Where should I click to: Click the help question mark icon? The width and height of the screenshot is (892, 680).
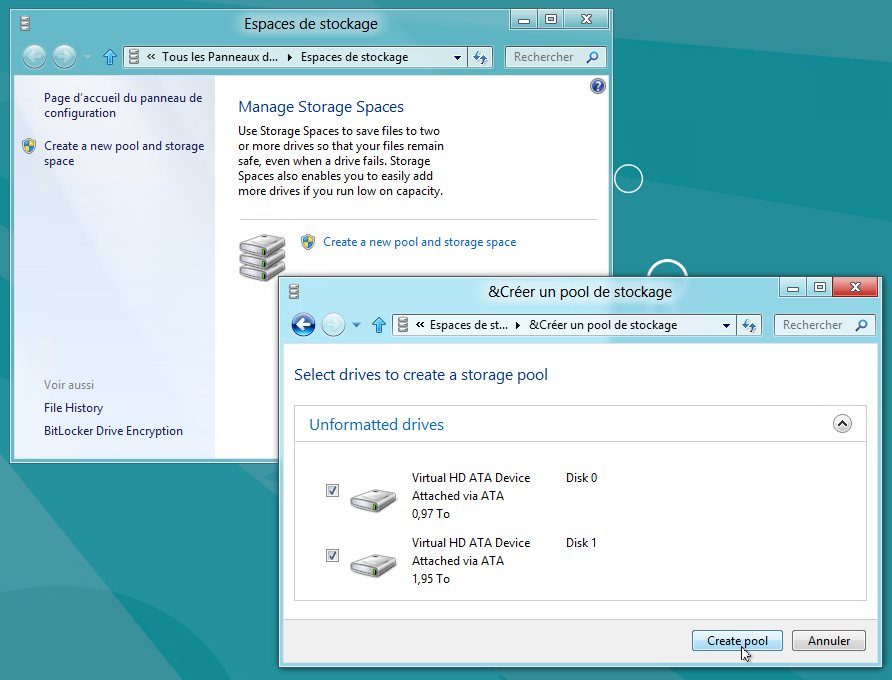tap(598, 86)
